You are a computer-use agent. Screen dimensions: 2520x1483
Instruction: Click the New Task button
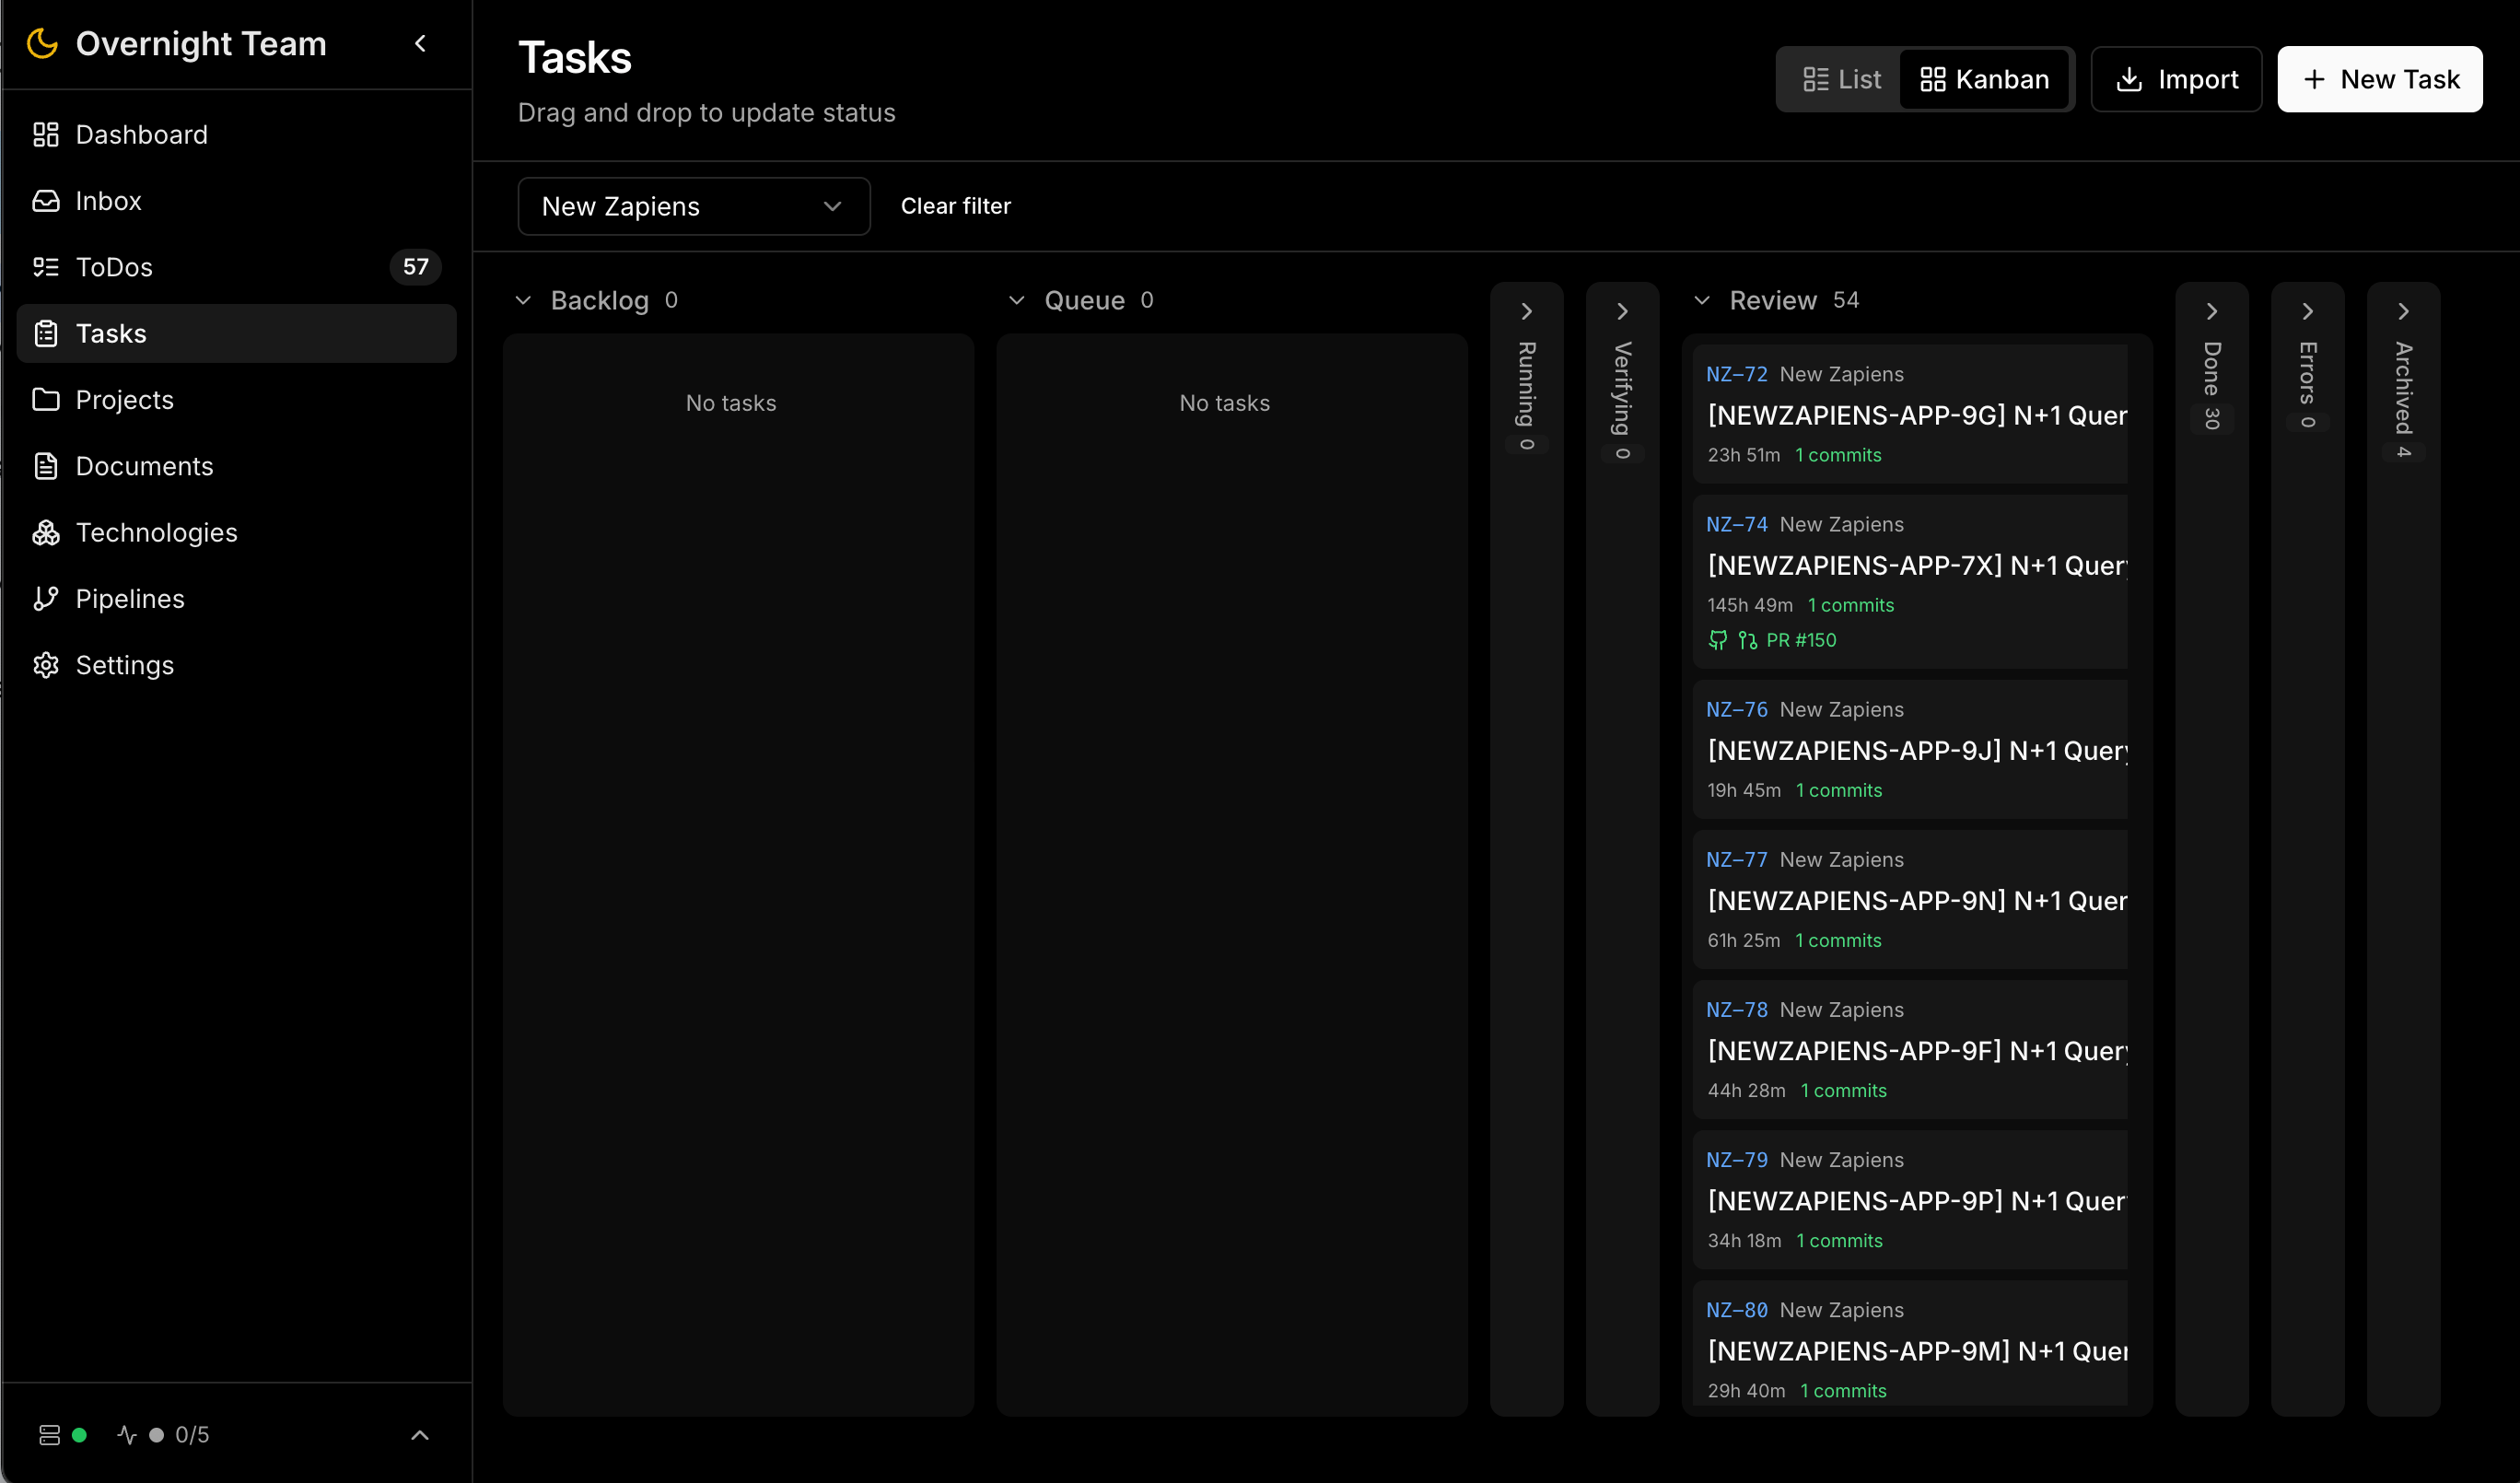point(2380,79)
